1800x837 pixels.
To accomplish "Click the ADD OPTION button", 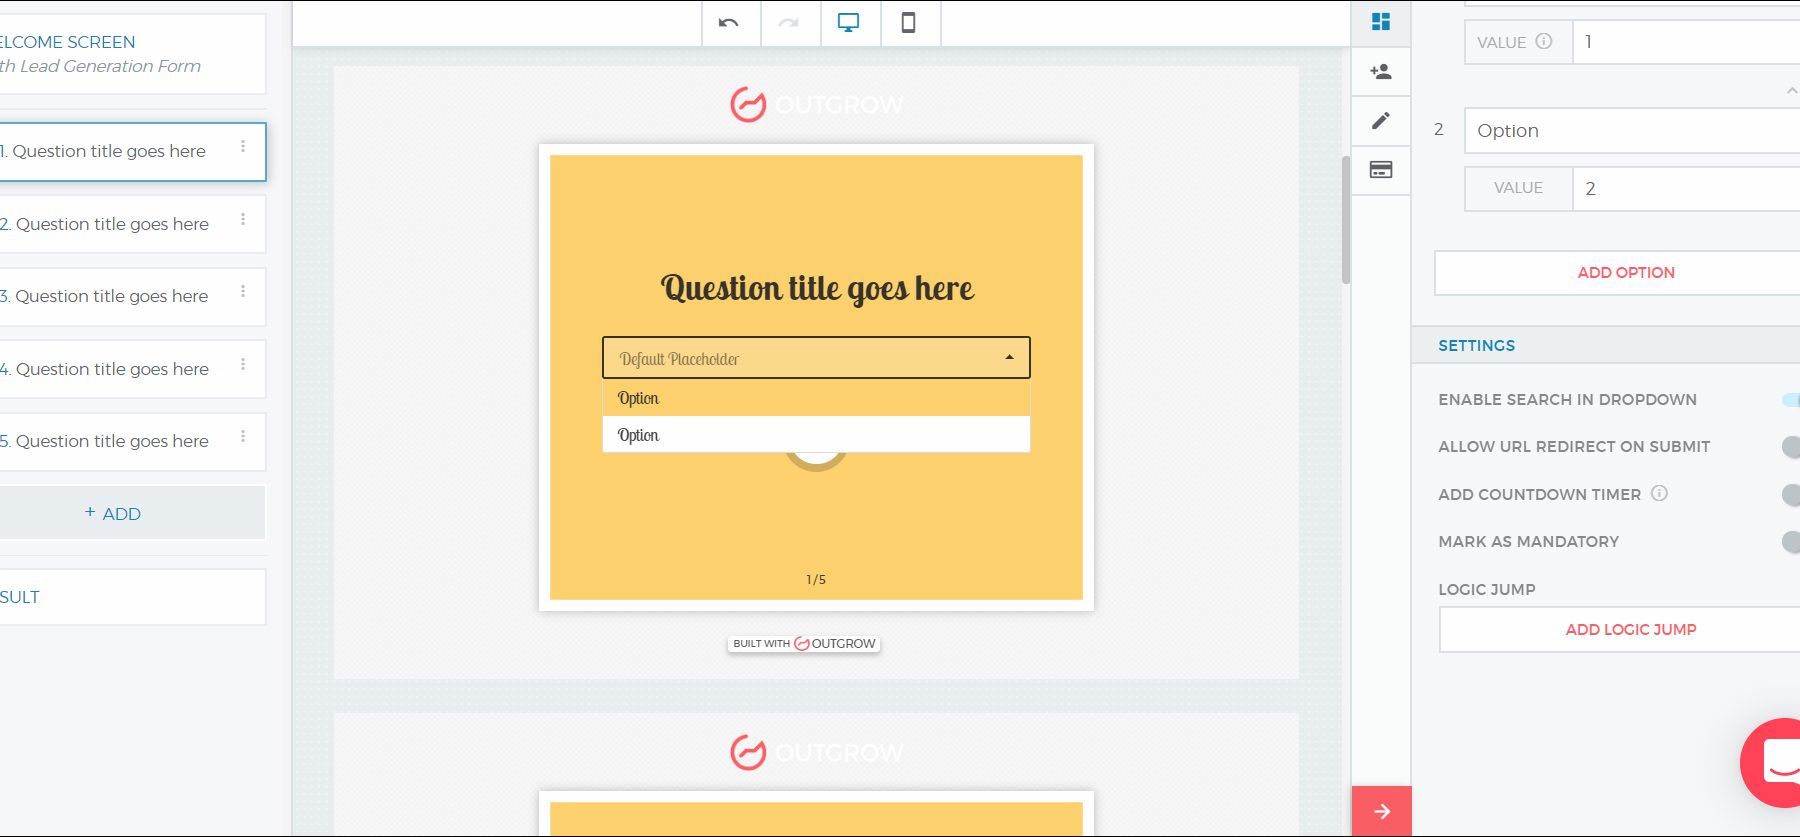I will pyautogui.click(x=1625, y=273).
